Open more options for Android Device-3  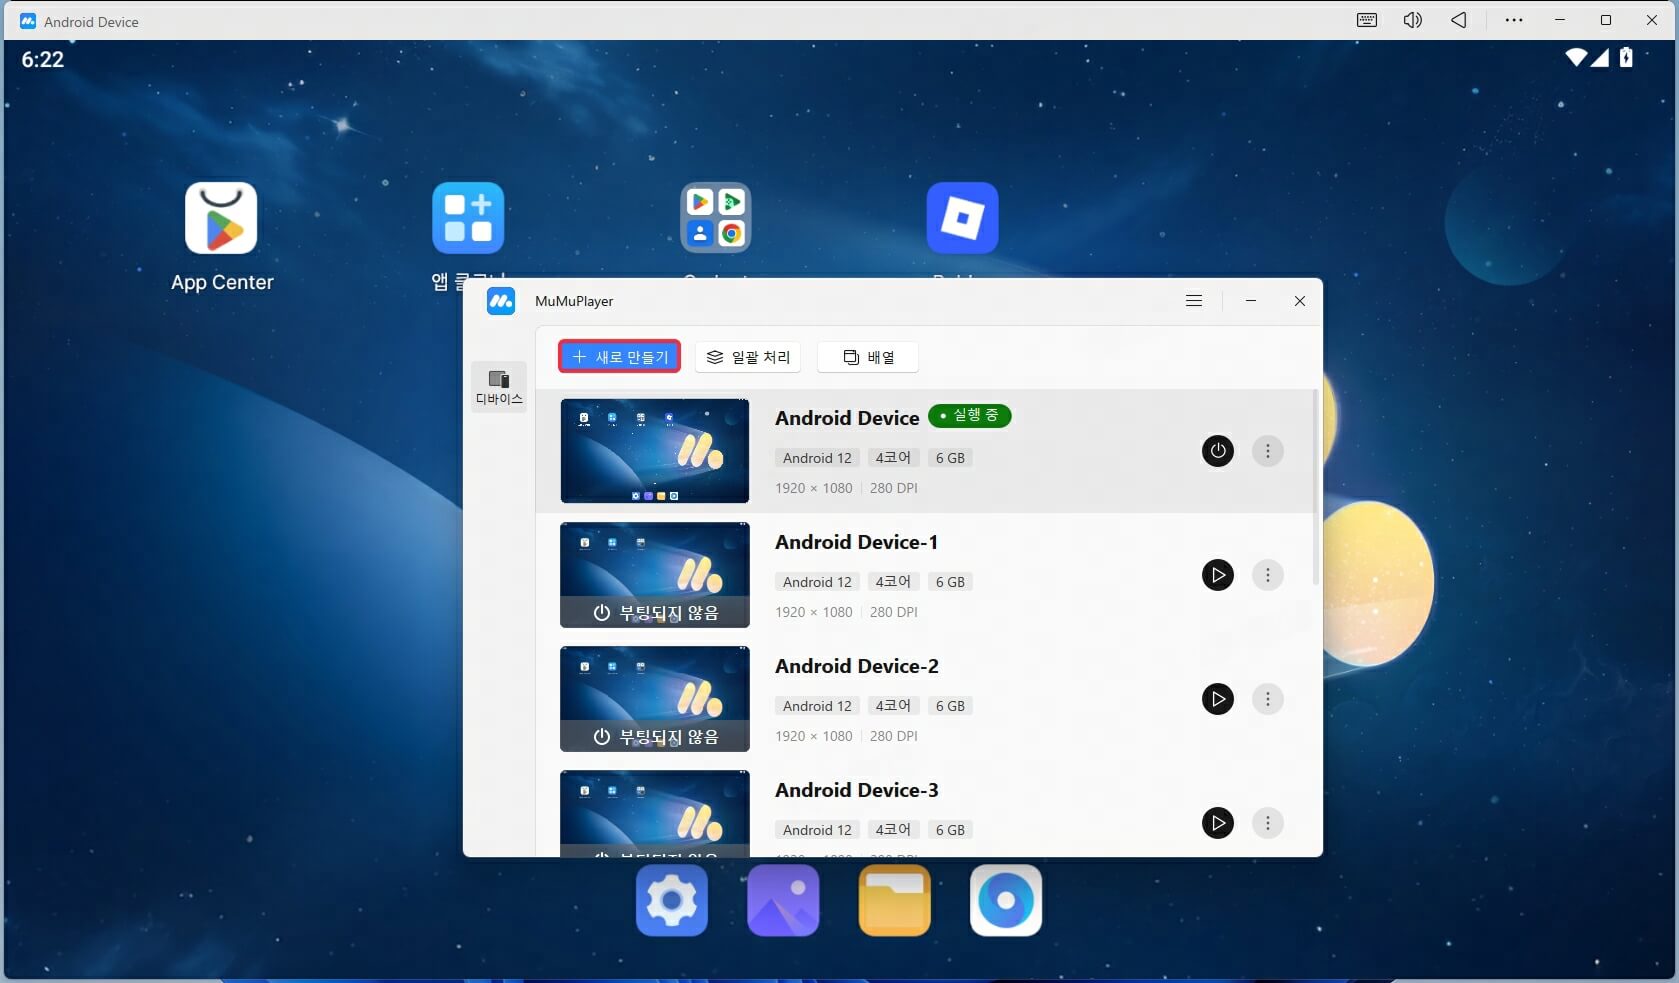pyautogui.click(x=1268, y=823)
